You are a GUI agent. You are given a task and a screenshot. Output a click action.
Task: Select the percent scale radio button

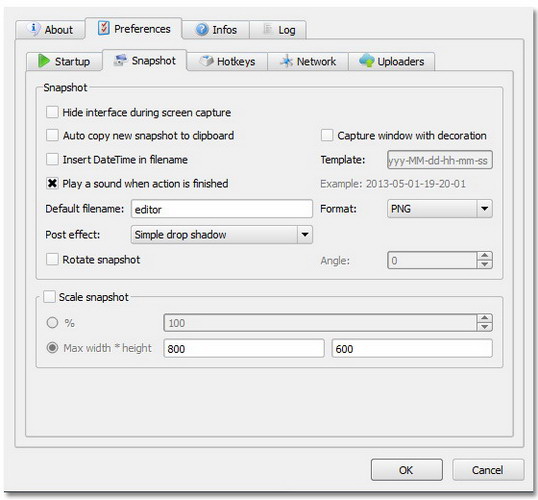(52, 323)
